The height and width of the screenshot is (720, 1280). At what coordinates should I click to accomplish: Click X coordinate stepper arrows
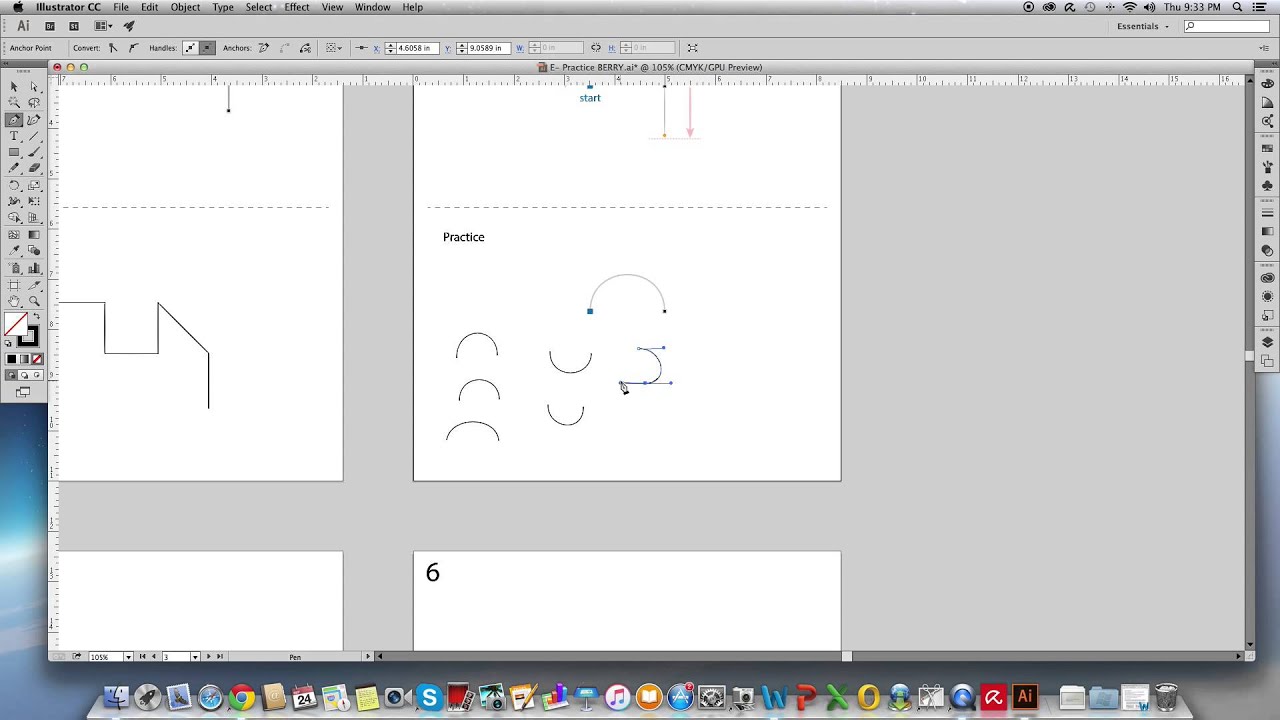(390, 48)
